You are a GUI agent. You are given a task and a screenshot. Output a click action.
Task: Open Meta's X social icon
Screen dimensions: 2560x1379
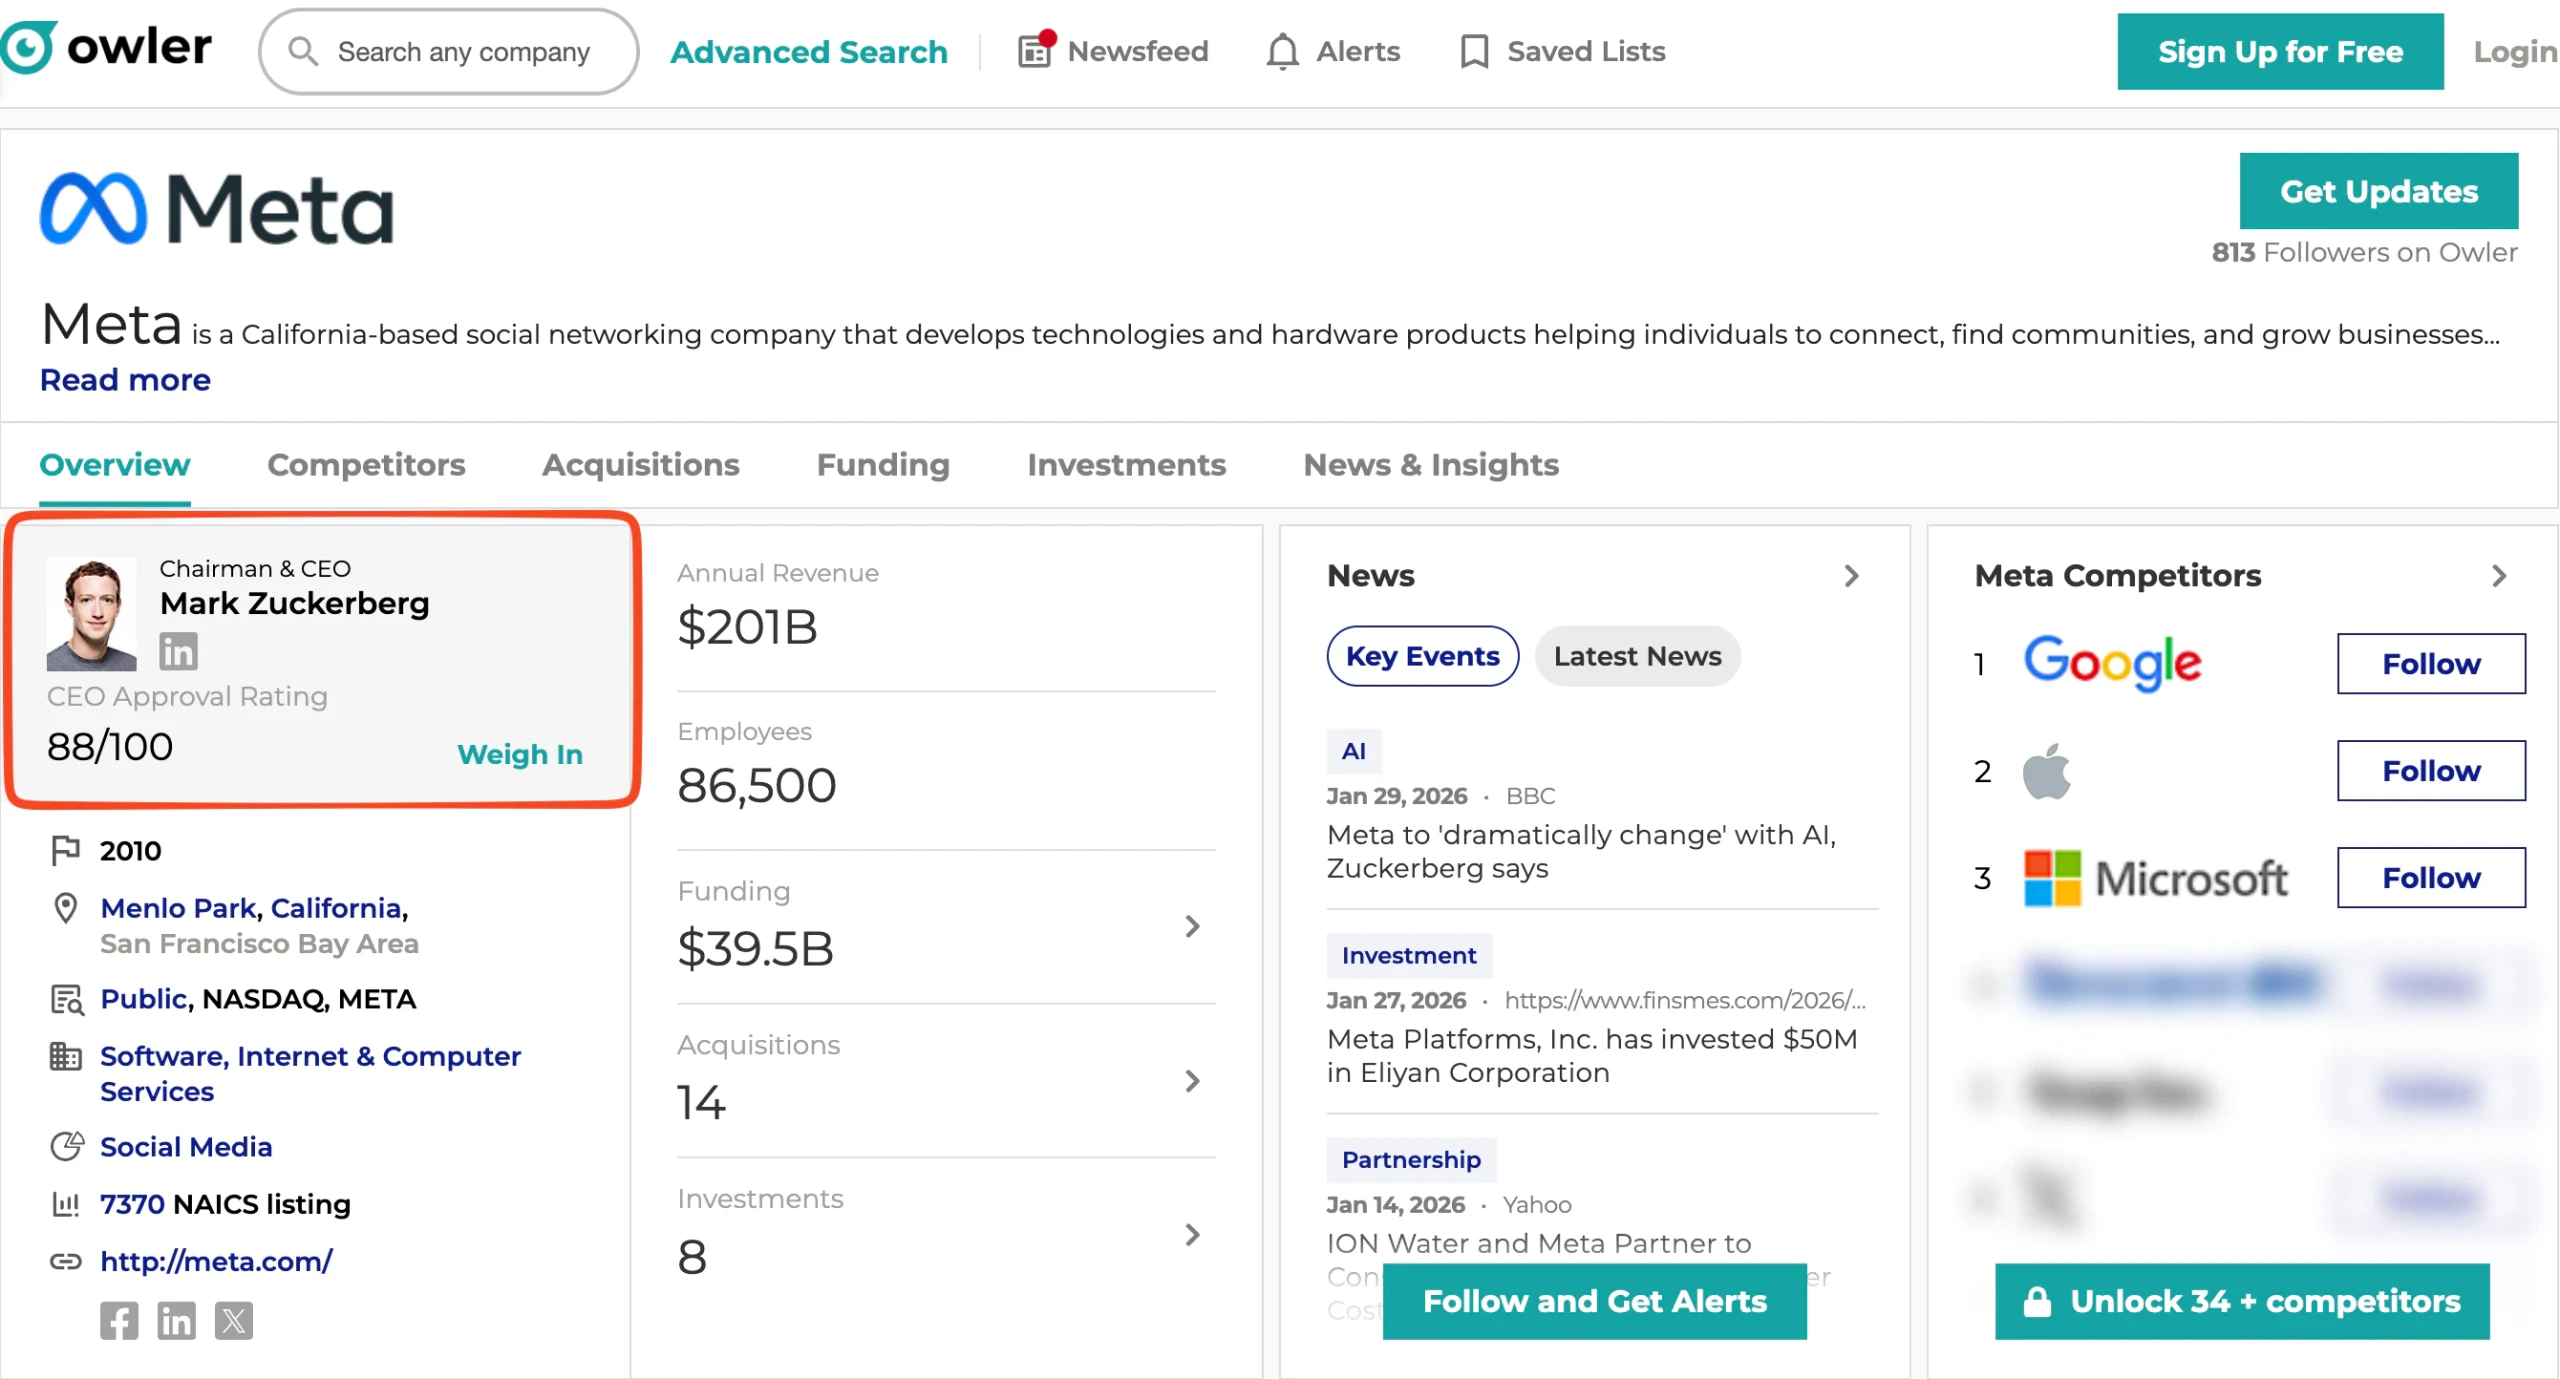coord(234,1321)
